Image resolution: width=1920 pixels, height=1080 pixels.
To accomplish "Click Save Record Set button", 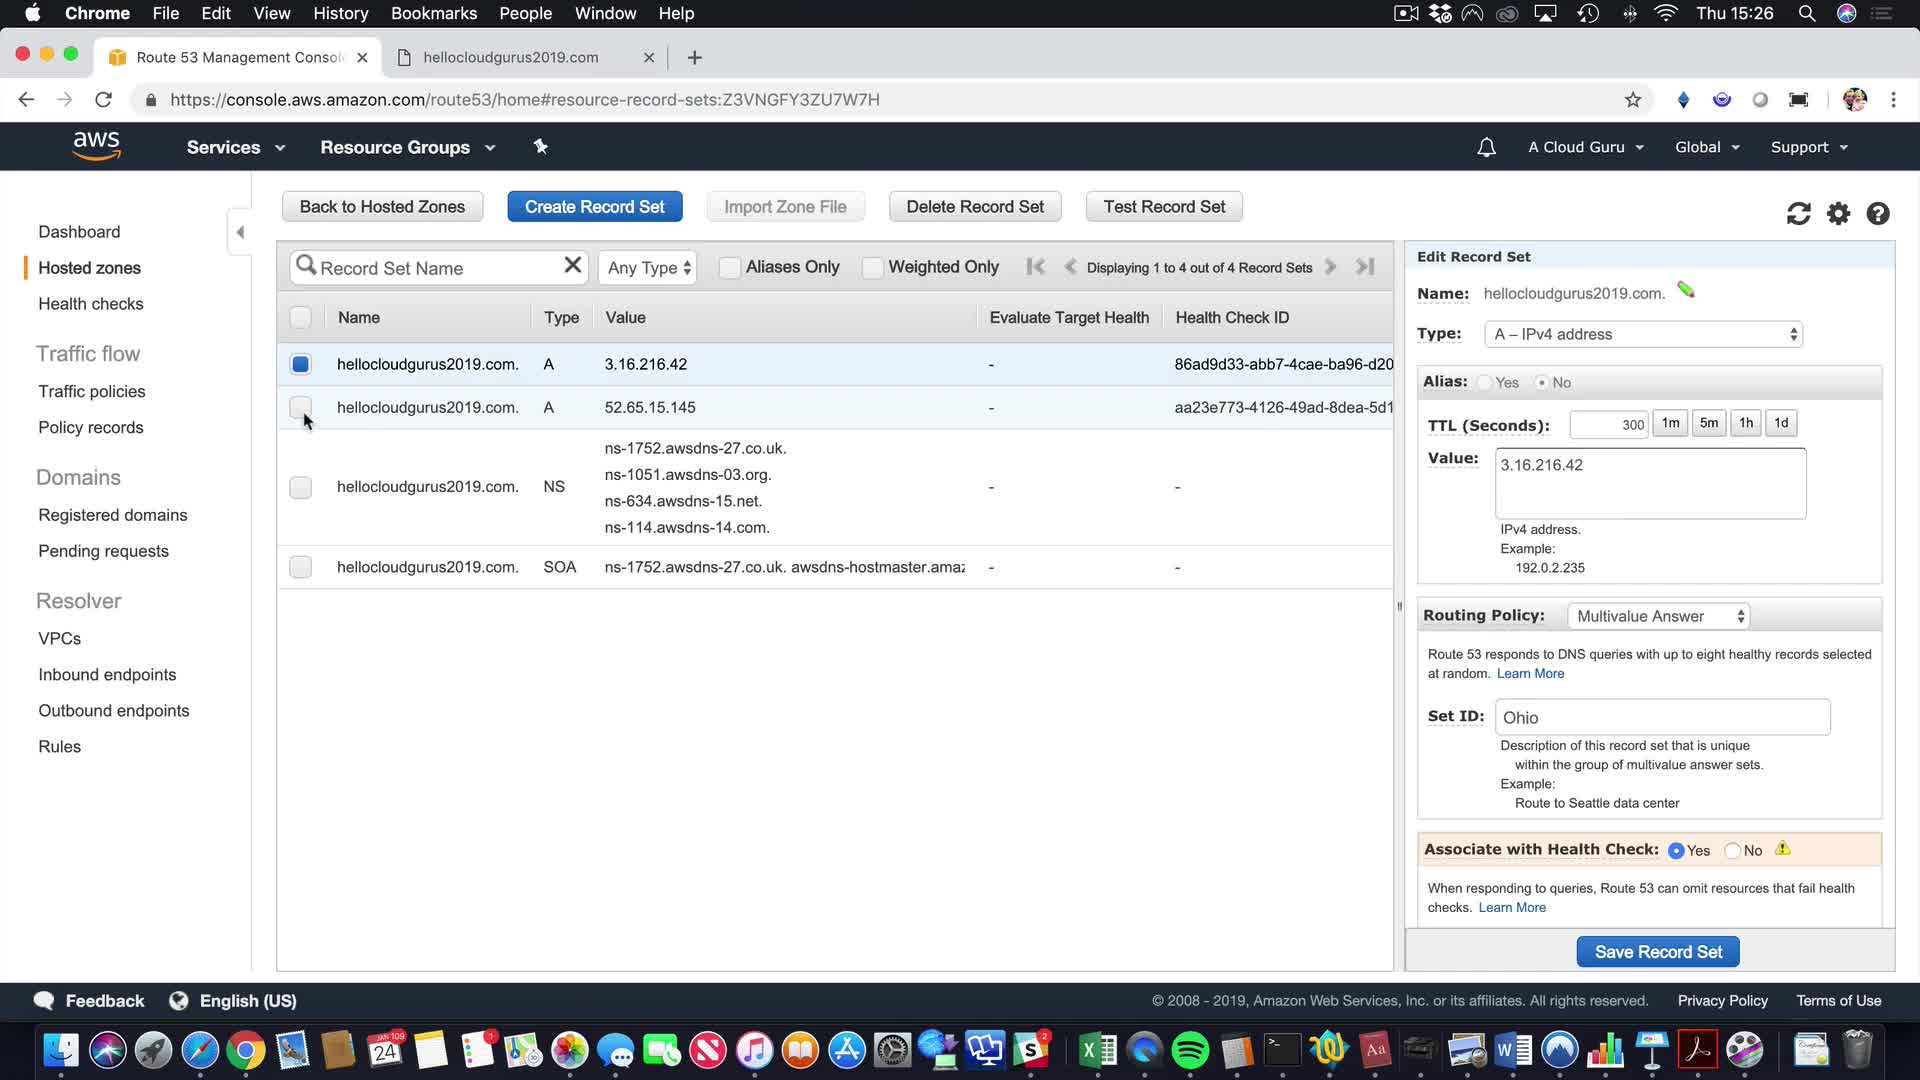I will click(x=1657, y=952).
